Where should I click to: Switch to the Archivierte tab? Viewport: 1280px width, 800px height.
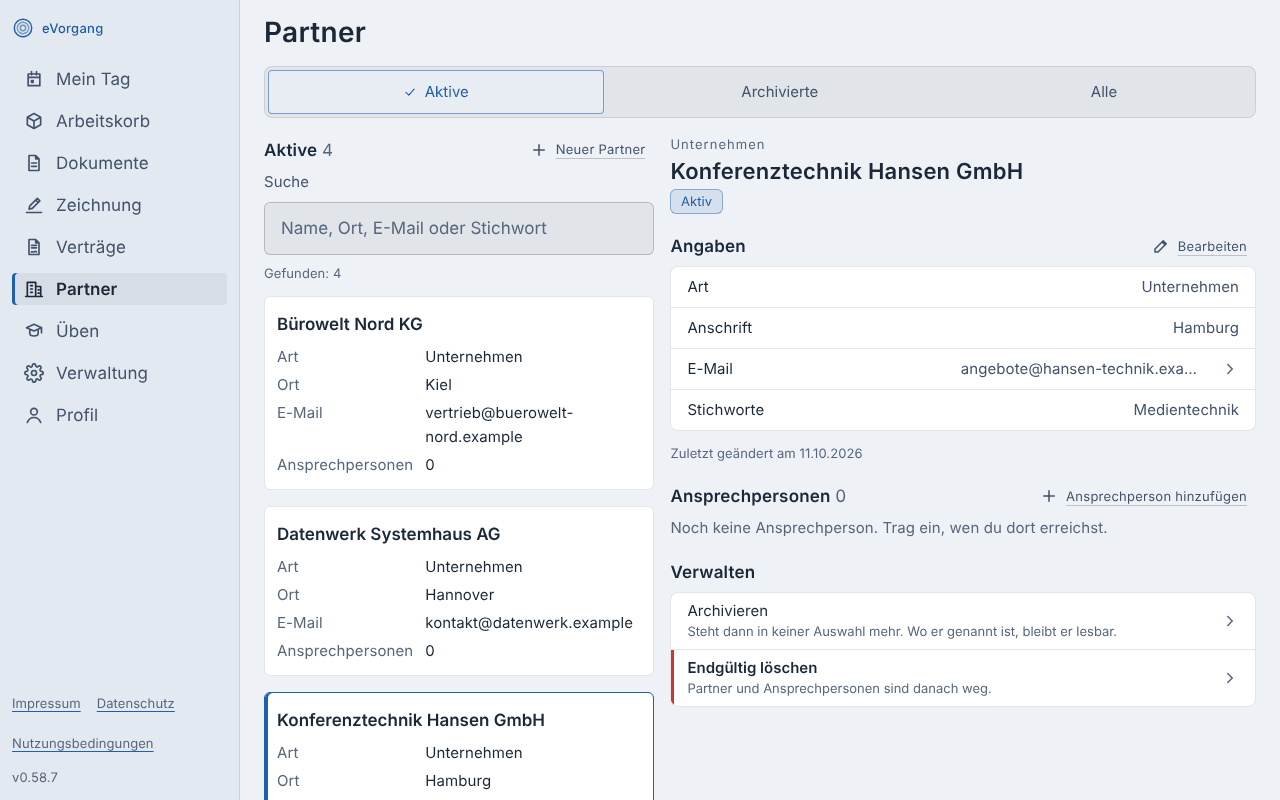coord(779,92)
